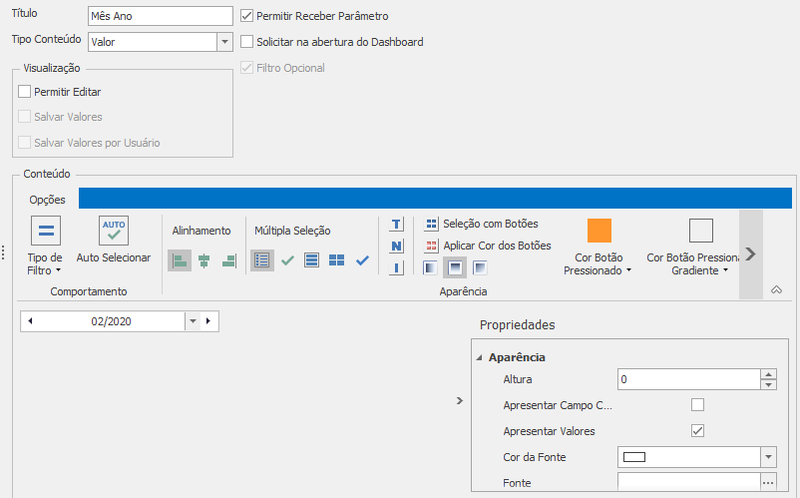
Task: Toggle the I italic appearance icon
Action: pos(396,268)
